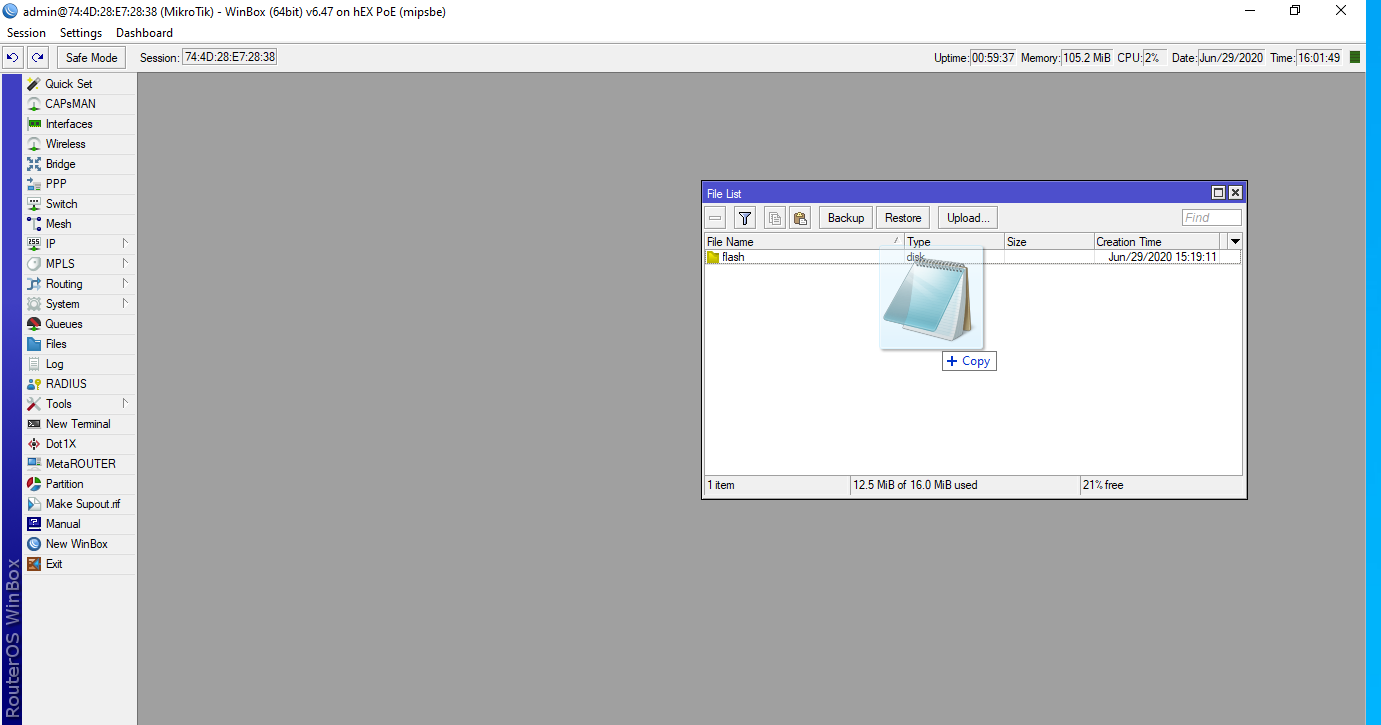This screenshot has width=1381, height=725.
Task: Click the Backup button
Action: pos(845,217)
